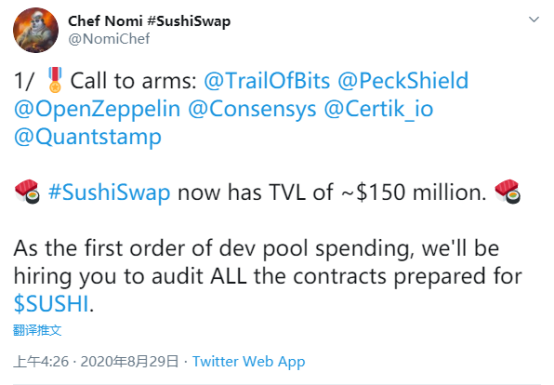Open the #SushiSwap hashtag in tweet body

coord(109,192)
